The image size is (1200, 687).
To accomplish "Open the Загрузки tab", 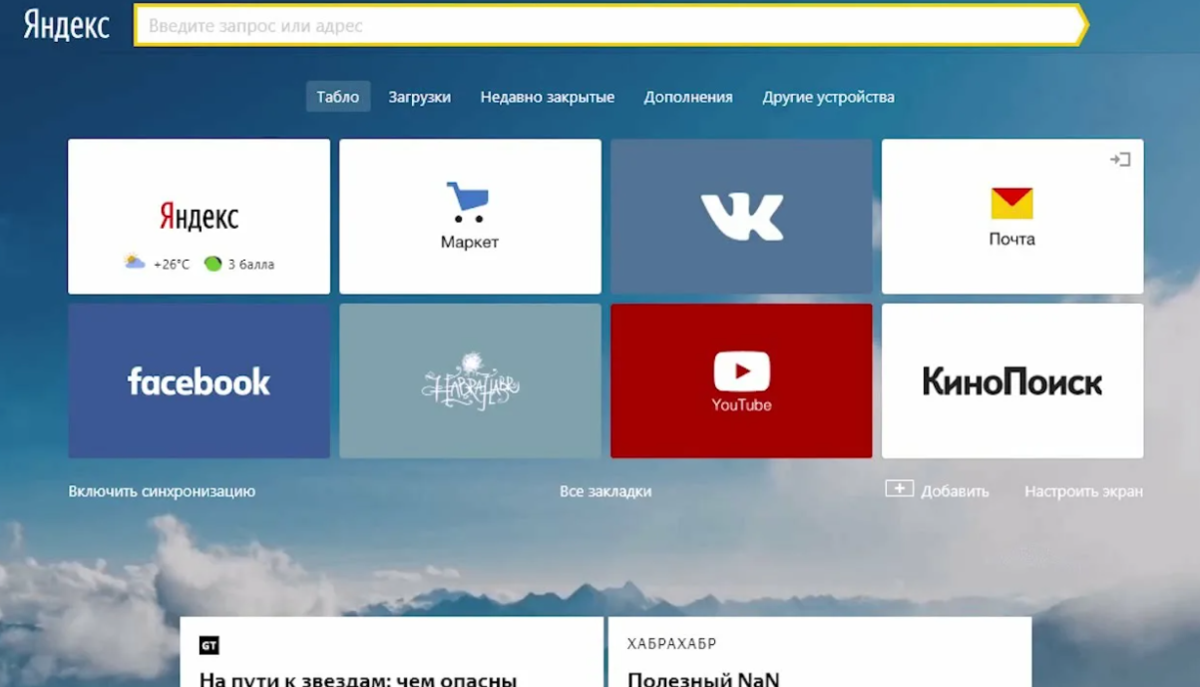I will pos(419,97).
